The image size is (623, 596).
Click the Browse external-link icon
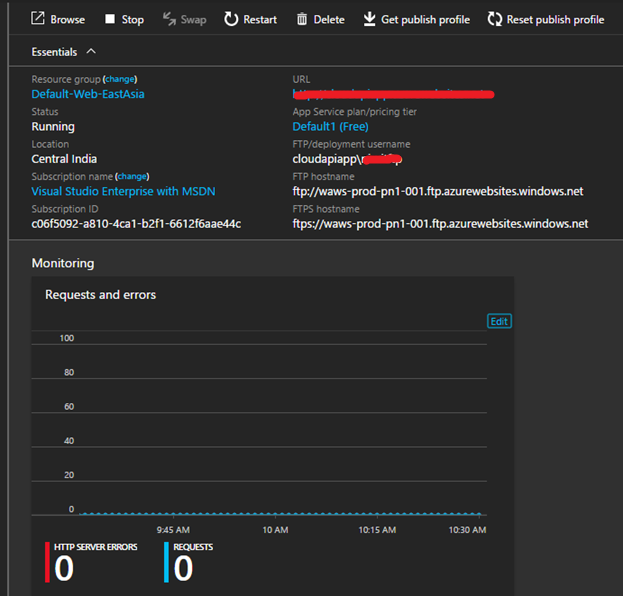(x=38, y=19)
